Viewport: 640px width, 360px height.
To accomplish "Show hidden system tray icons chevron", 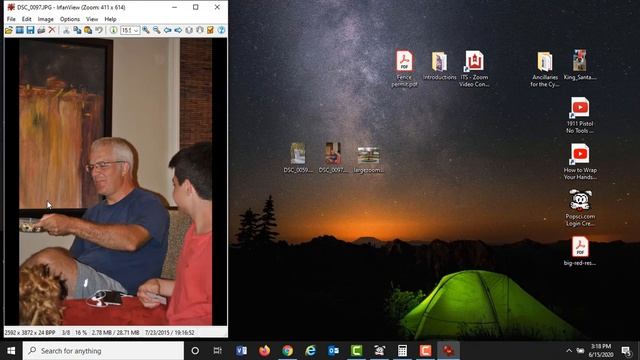I will (569, 351).
